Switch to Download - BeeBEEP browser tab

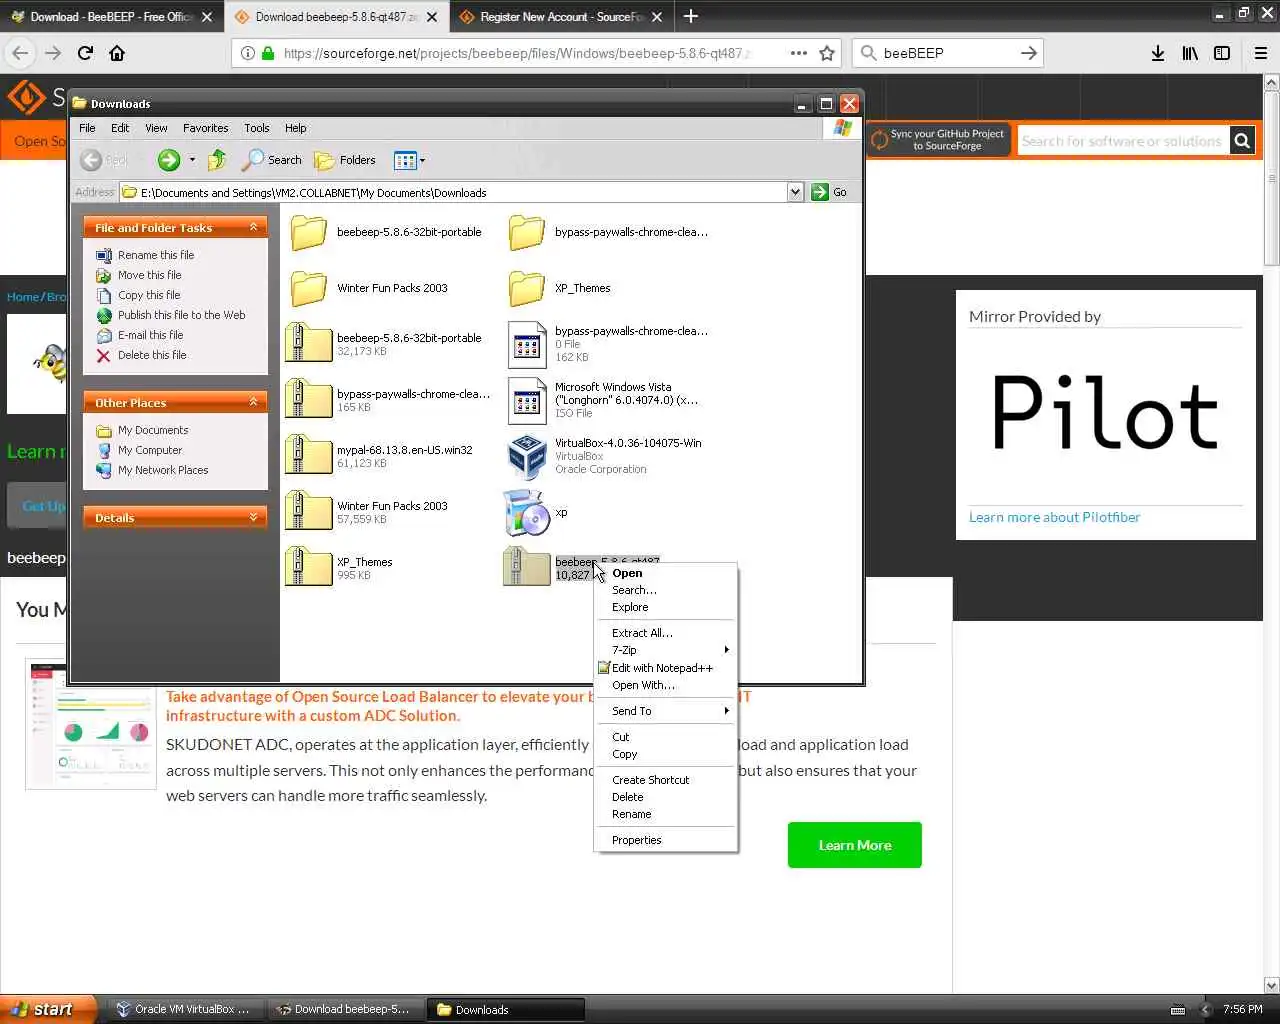tap(110, 17)
